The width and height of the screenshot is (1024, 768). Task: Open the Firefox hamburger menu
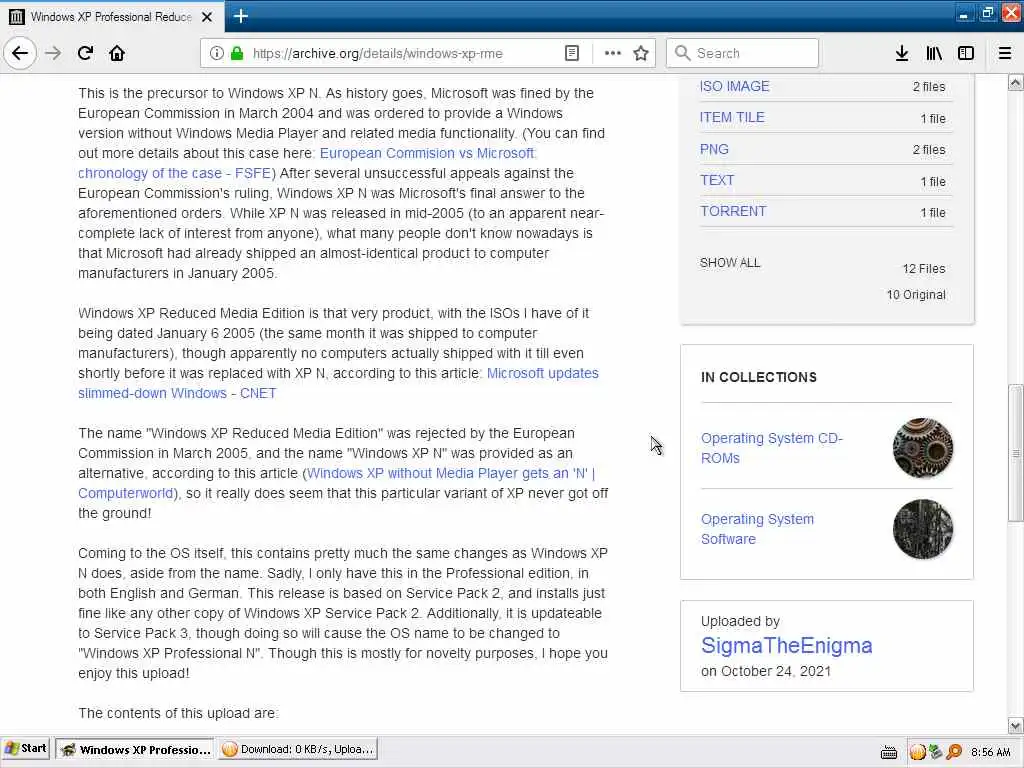click(x=1005, y=54)
